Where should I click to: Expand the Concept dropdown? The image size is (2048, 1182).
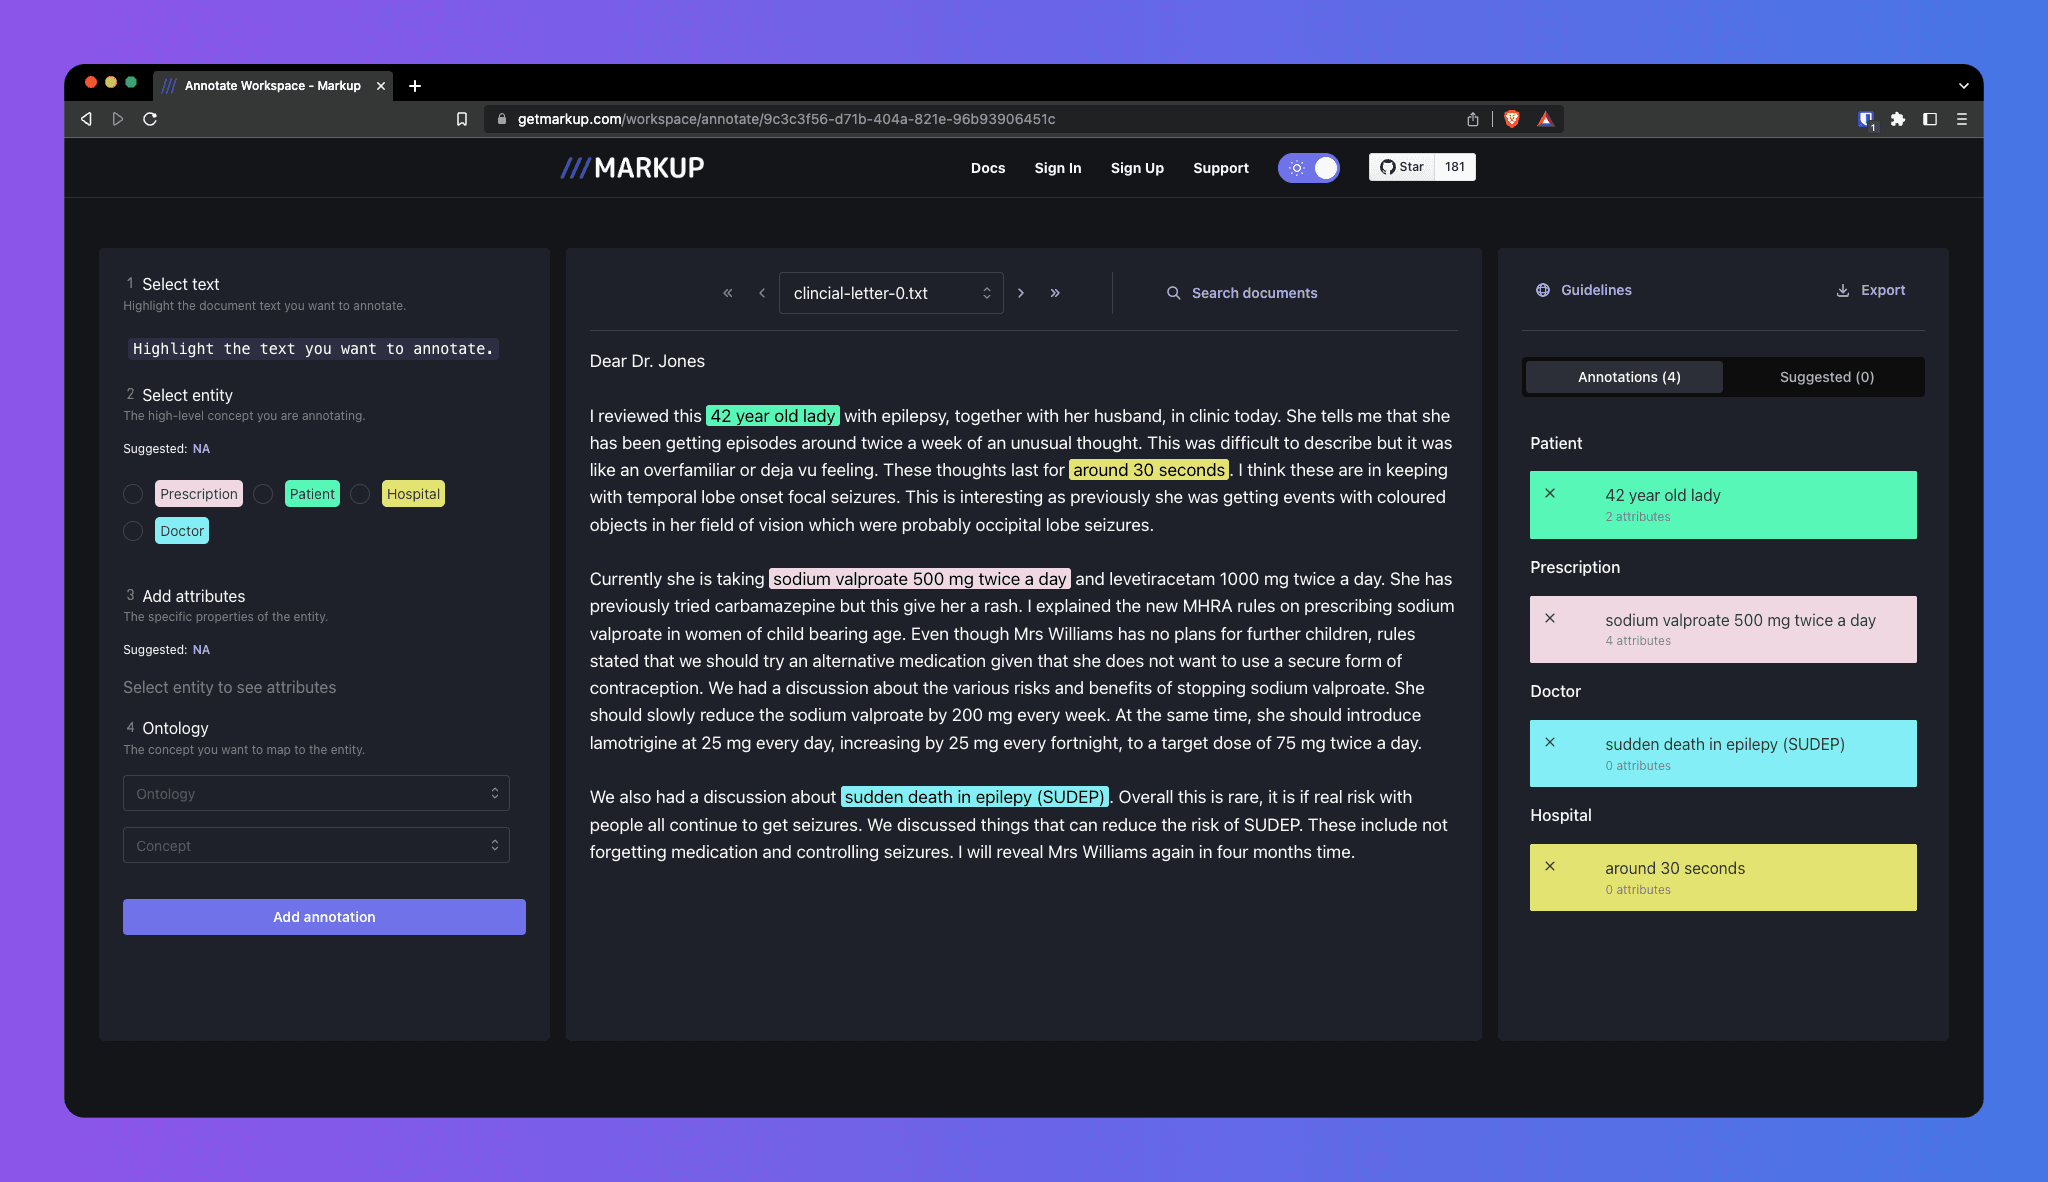point(316,846)
